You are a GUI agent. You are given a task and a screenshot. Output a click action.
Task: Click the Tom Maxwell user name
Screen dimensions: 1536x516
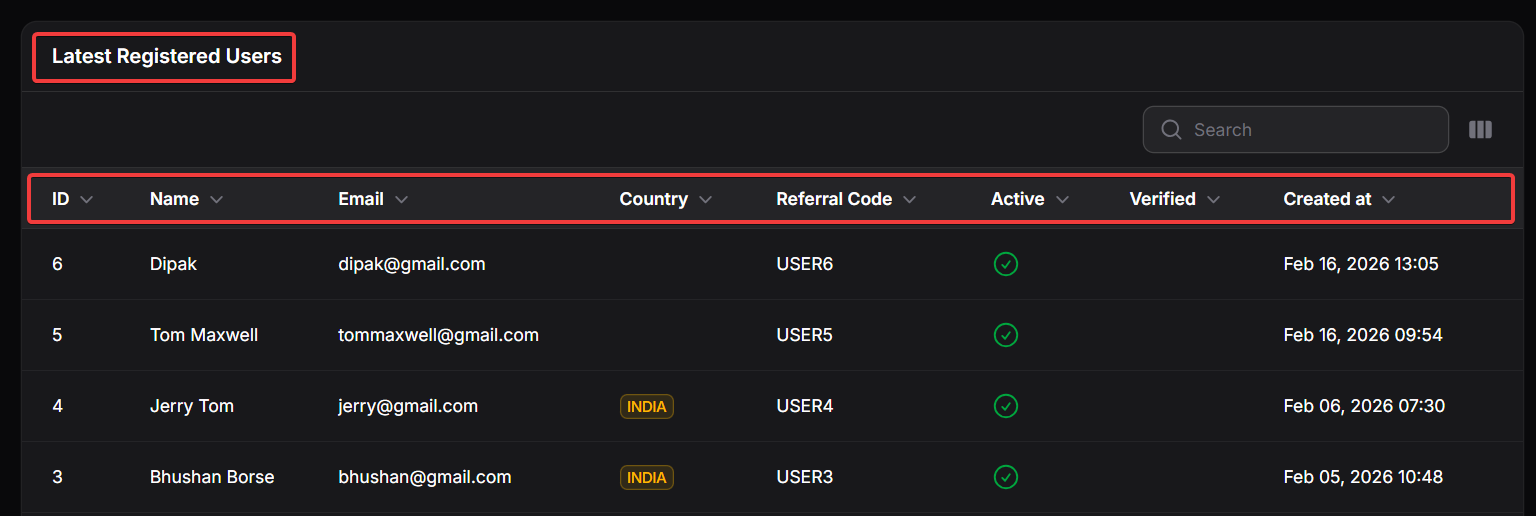pos(203,335)
